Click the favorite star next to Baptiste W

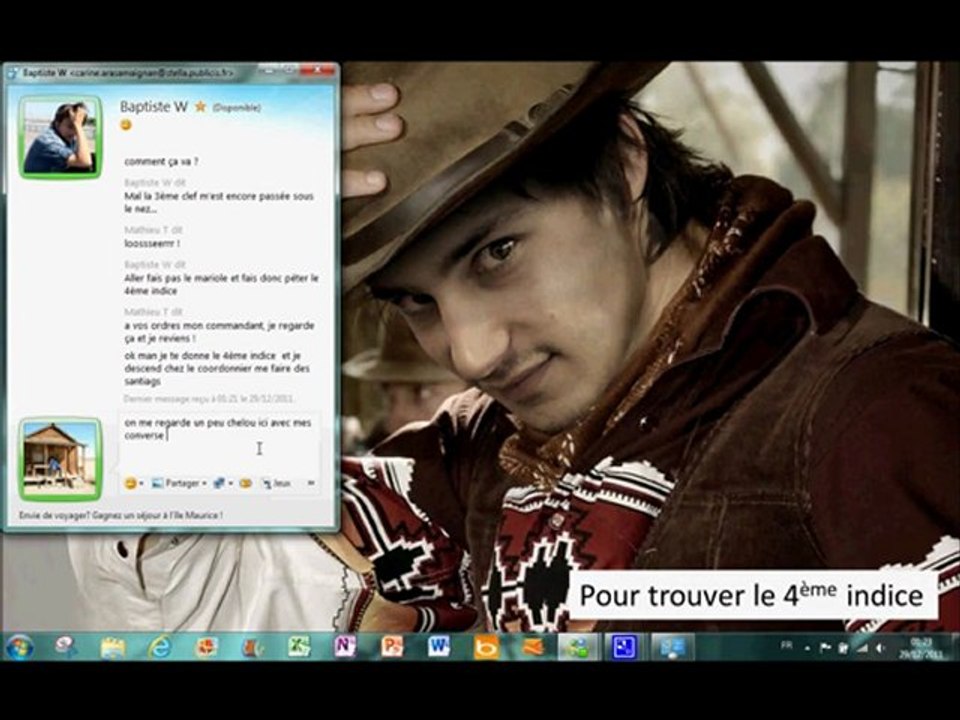(200, 107)
